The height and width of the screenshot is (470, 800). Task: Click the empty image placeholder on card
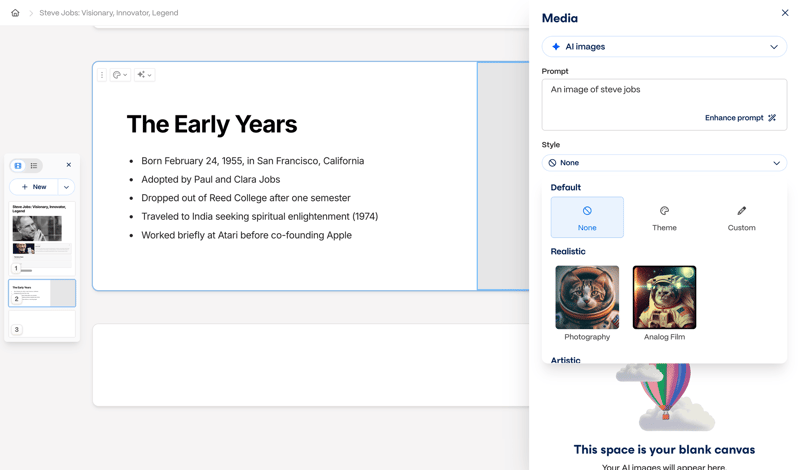pyautogui.click(x=503, y=176)
